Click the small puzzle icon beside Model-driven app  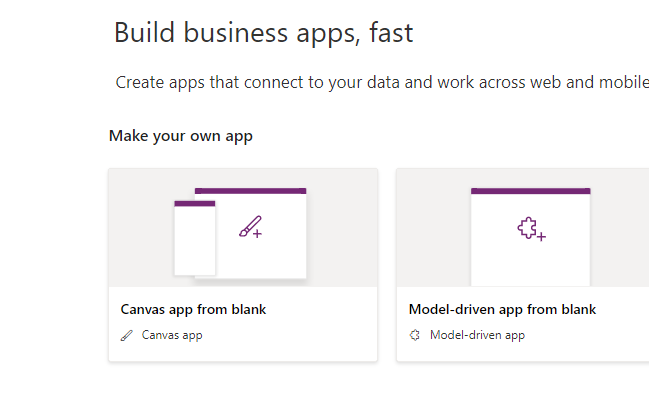(415, 335)
